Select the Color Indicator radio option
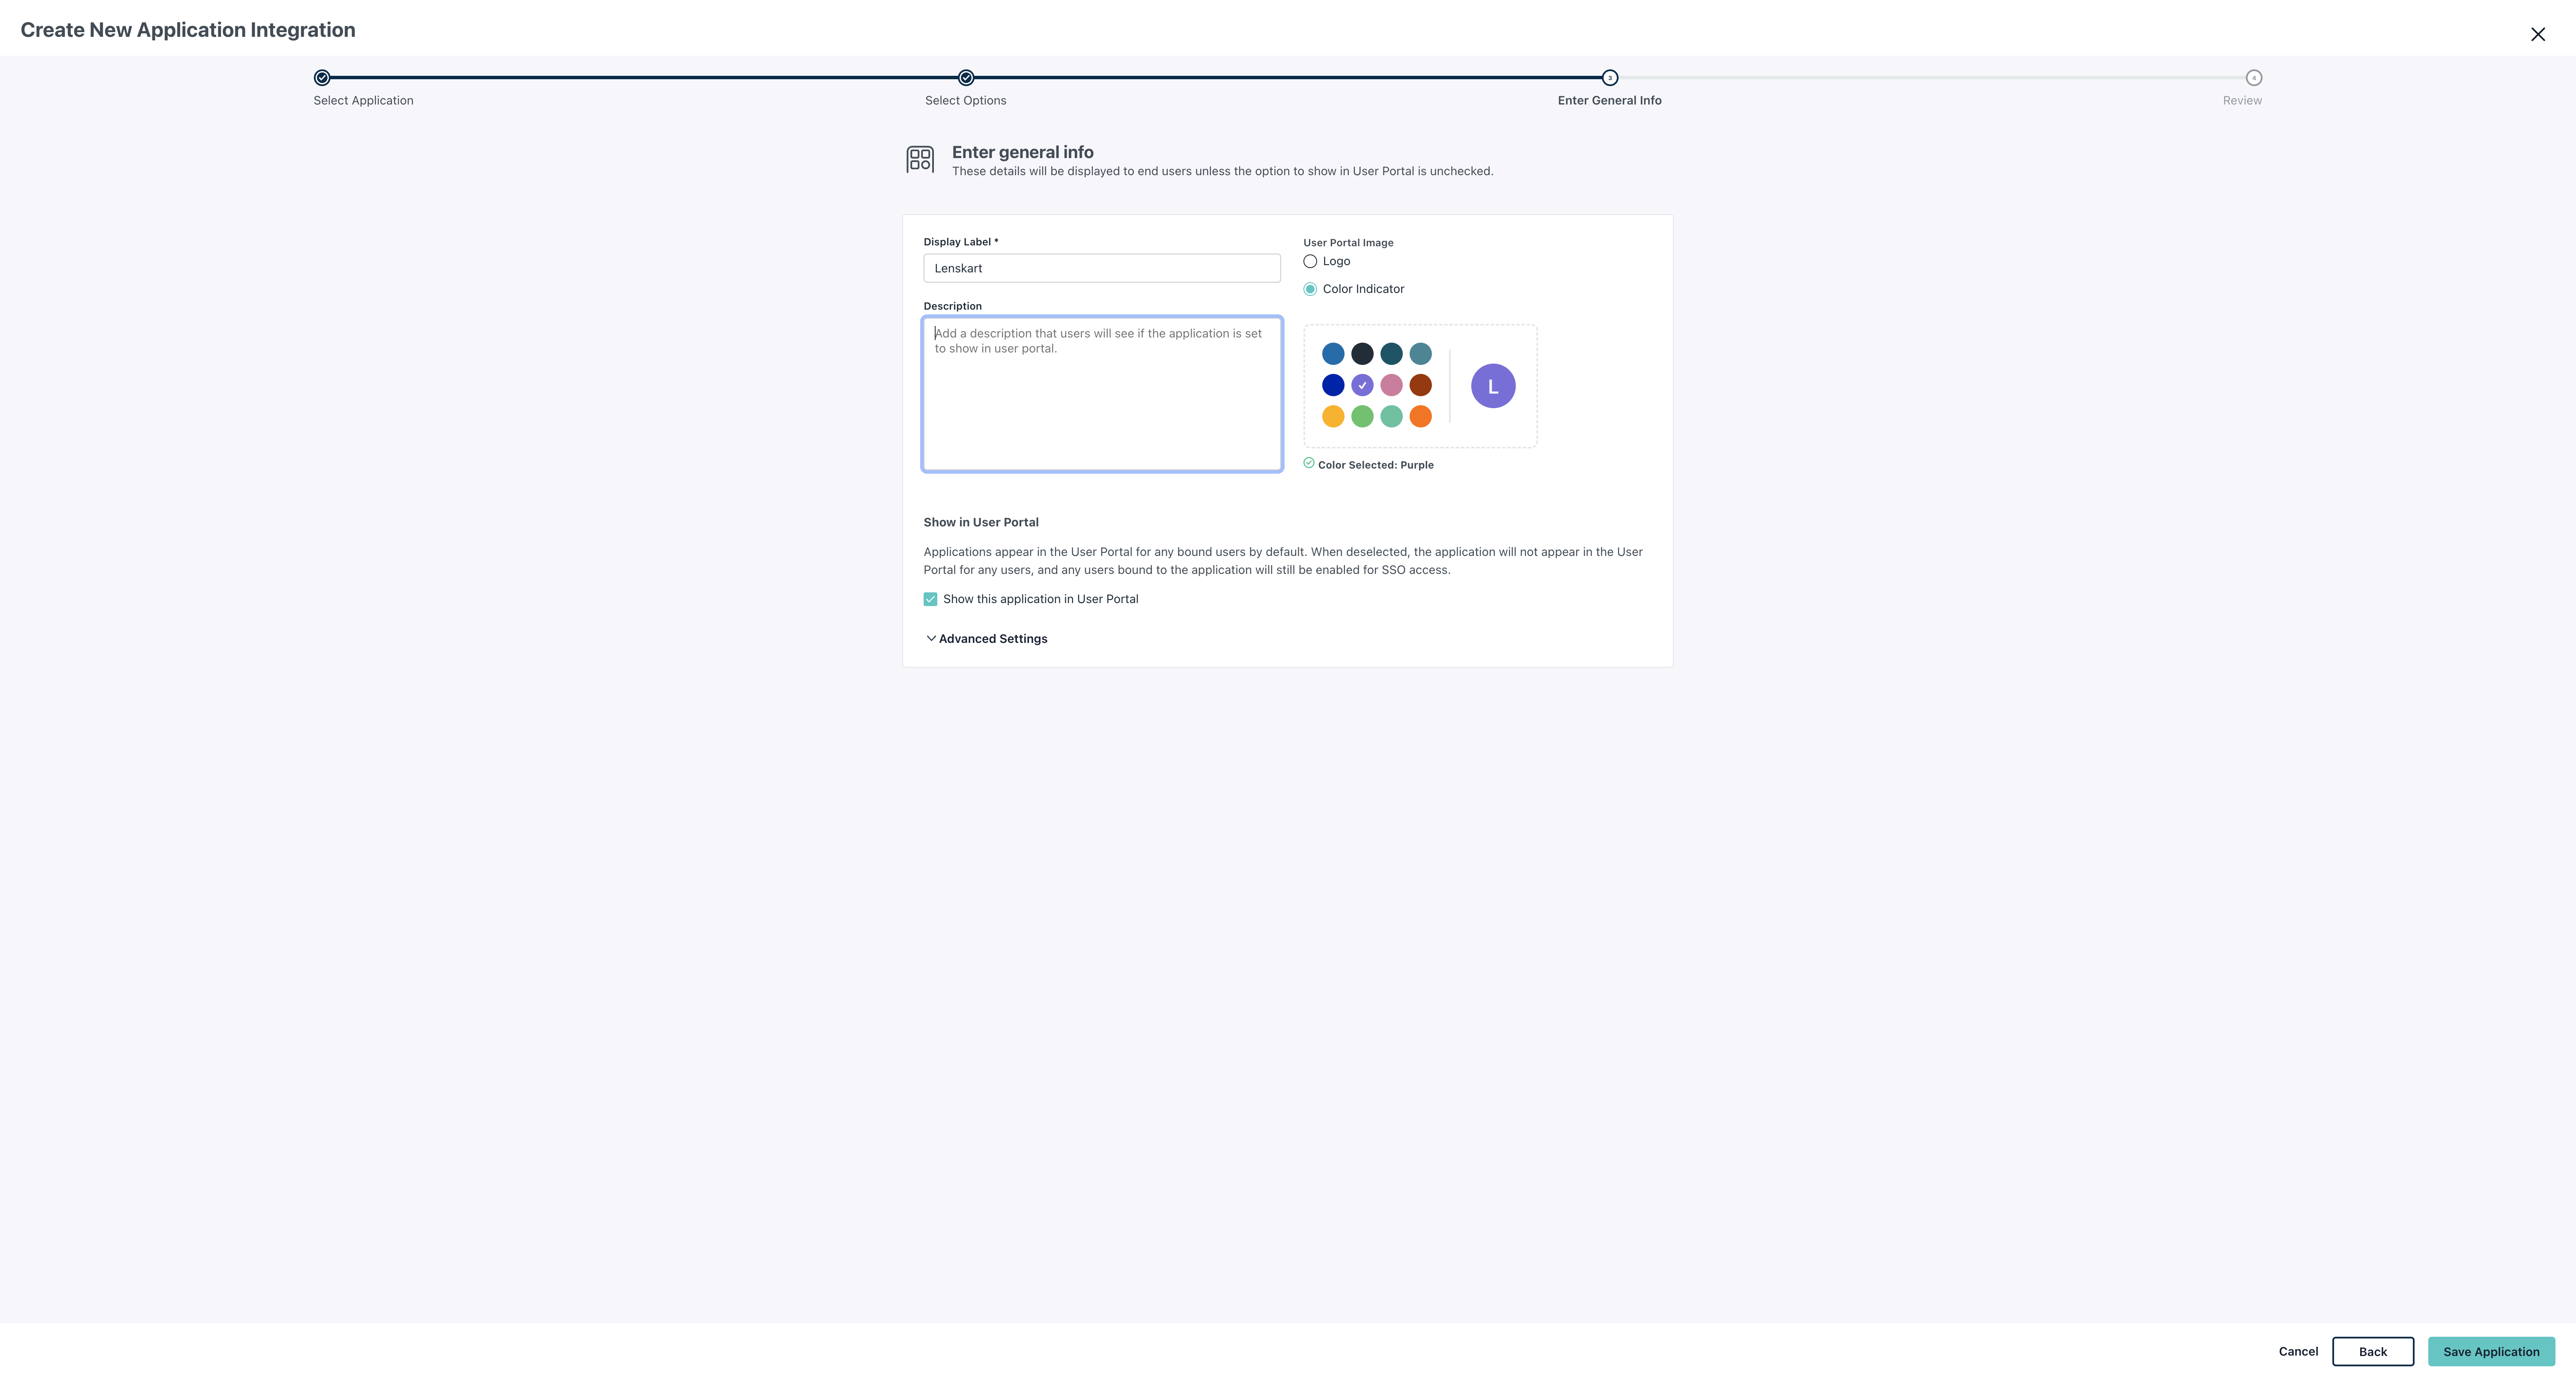 [x=1310, y=289]
